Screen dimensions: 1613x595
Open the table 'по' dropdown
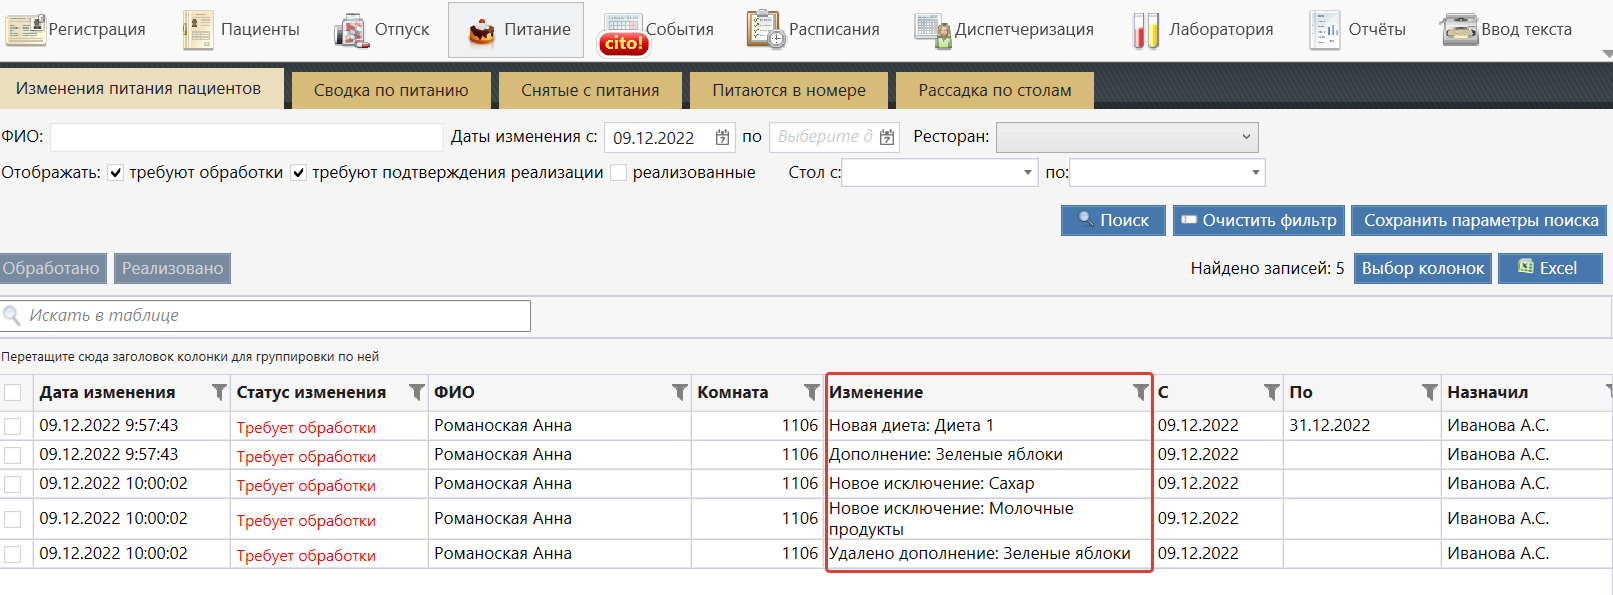tap(1255, 173)
